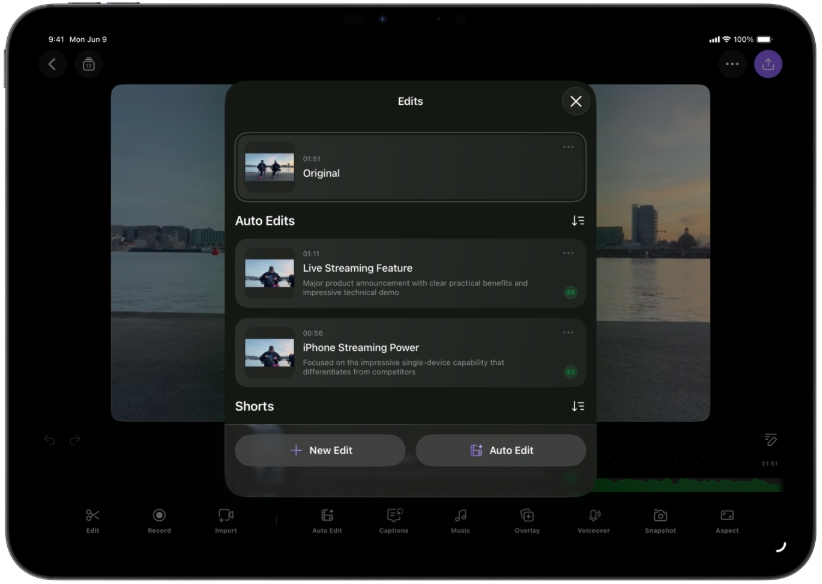The height and width of the screenshot is (584, 822).
Task: Click the 01:11 duration label
Action: point(311,254)
